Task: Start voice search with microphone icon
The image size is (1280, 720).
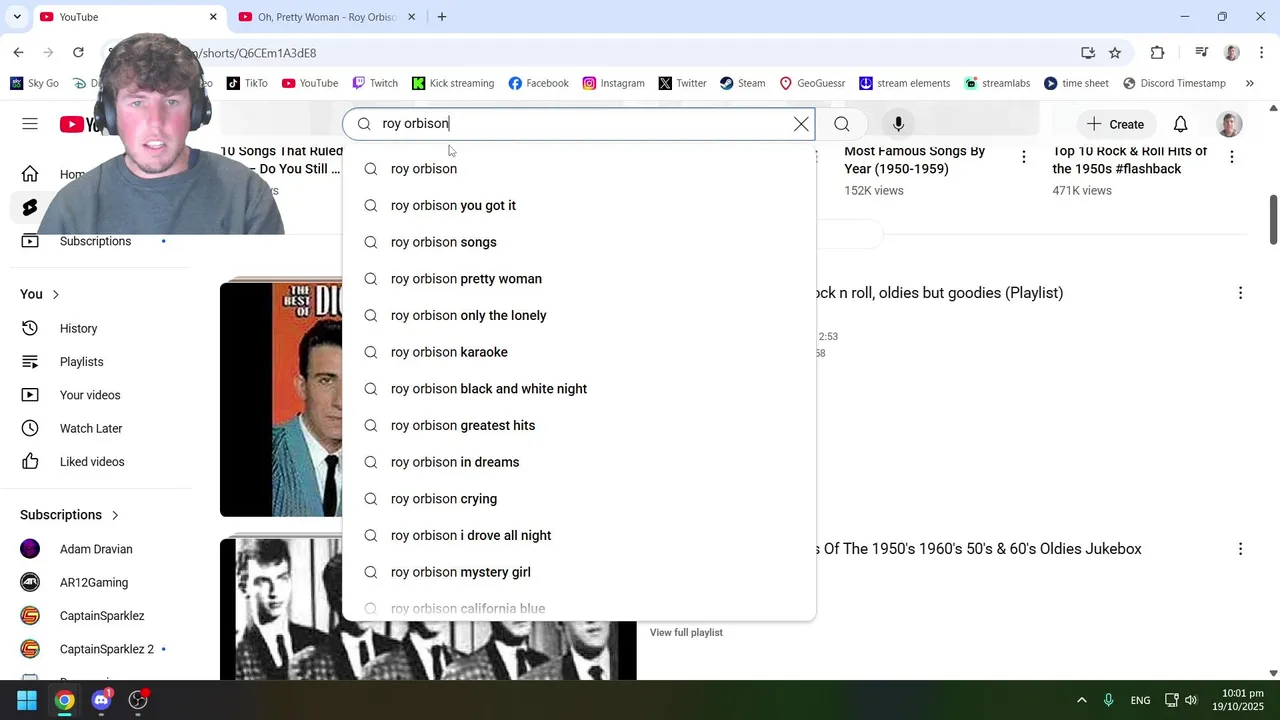Action: coord(898,124)
